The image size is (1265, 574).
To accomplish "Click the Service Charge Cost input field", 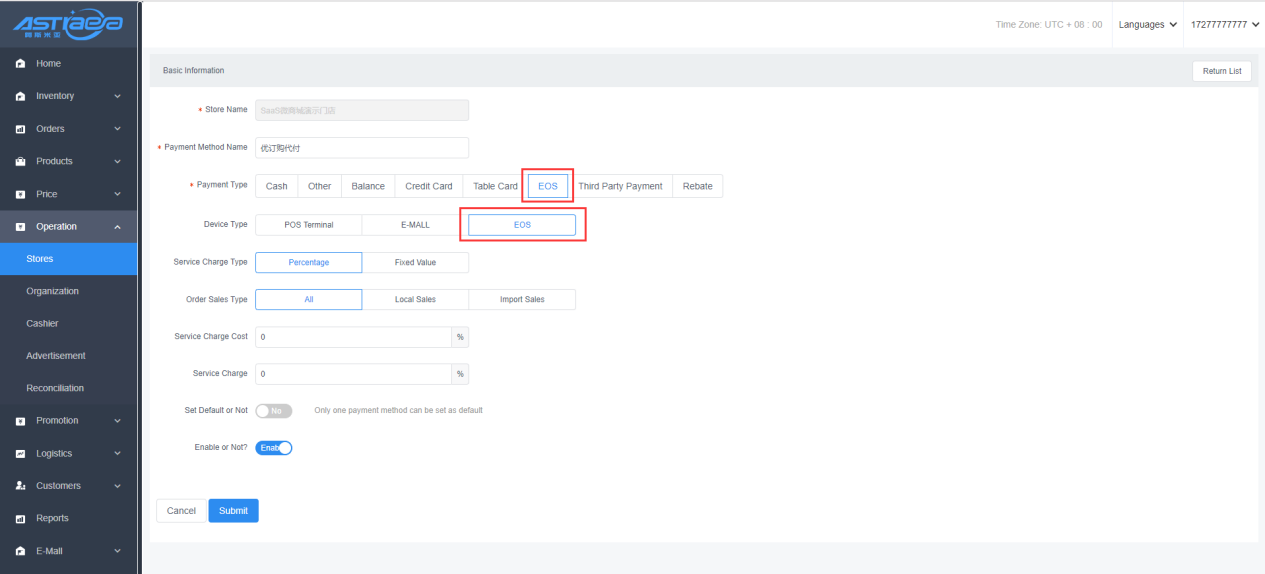I will tap(353, 337).
